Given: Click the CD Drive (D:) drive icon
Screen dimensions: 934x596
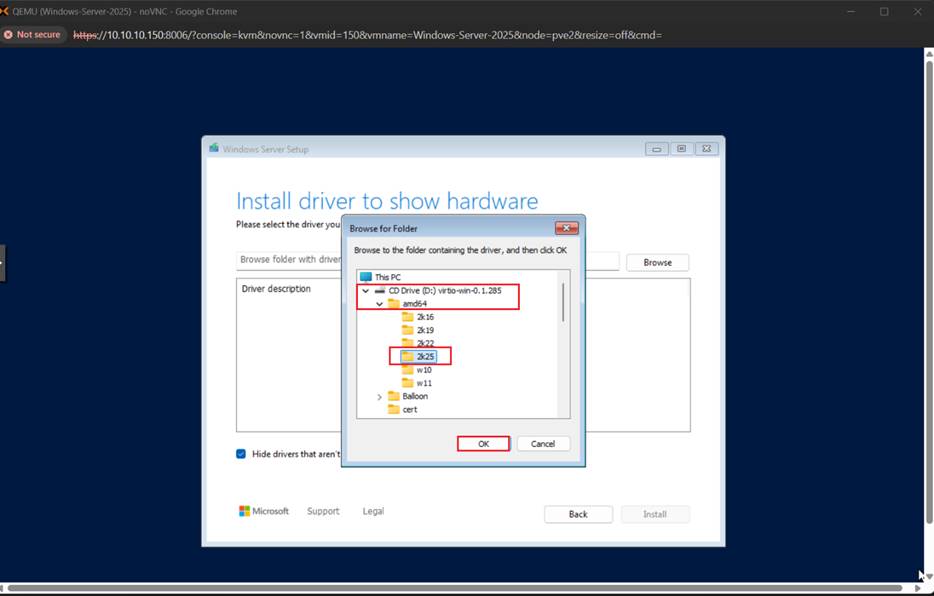Looking at the screenshot, I should [380, 290].
